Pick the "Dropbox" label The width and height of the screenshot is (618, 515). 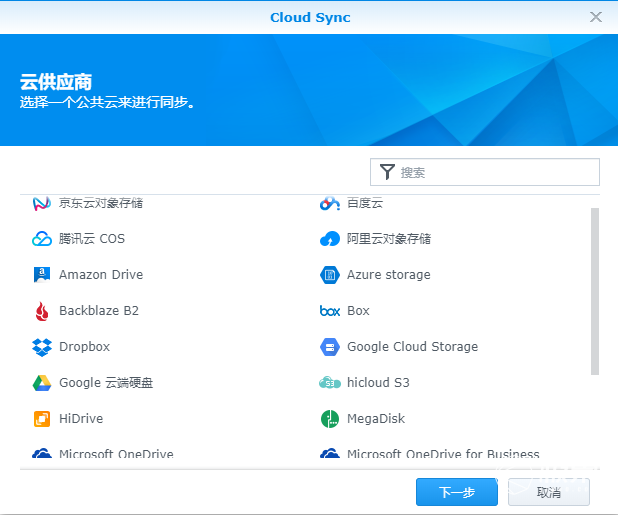coord(84,347)
